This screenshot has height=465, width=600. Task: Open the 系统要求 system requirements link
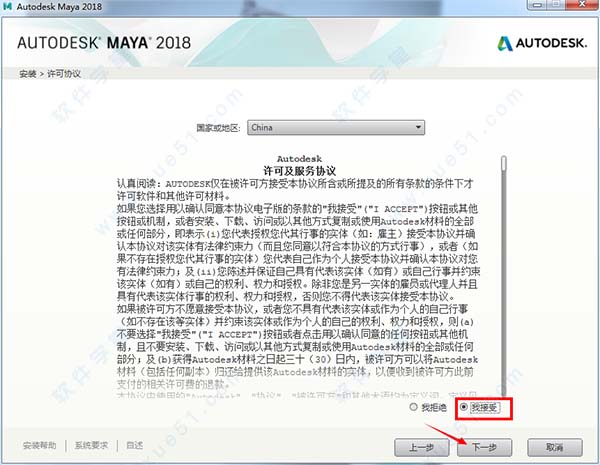coord(91,445)
